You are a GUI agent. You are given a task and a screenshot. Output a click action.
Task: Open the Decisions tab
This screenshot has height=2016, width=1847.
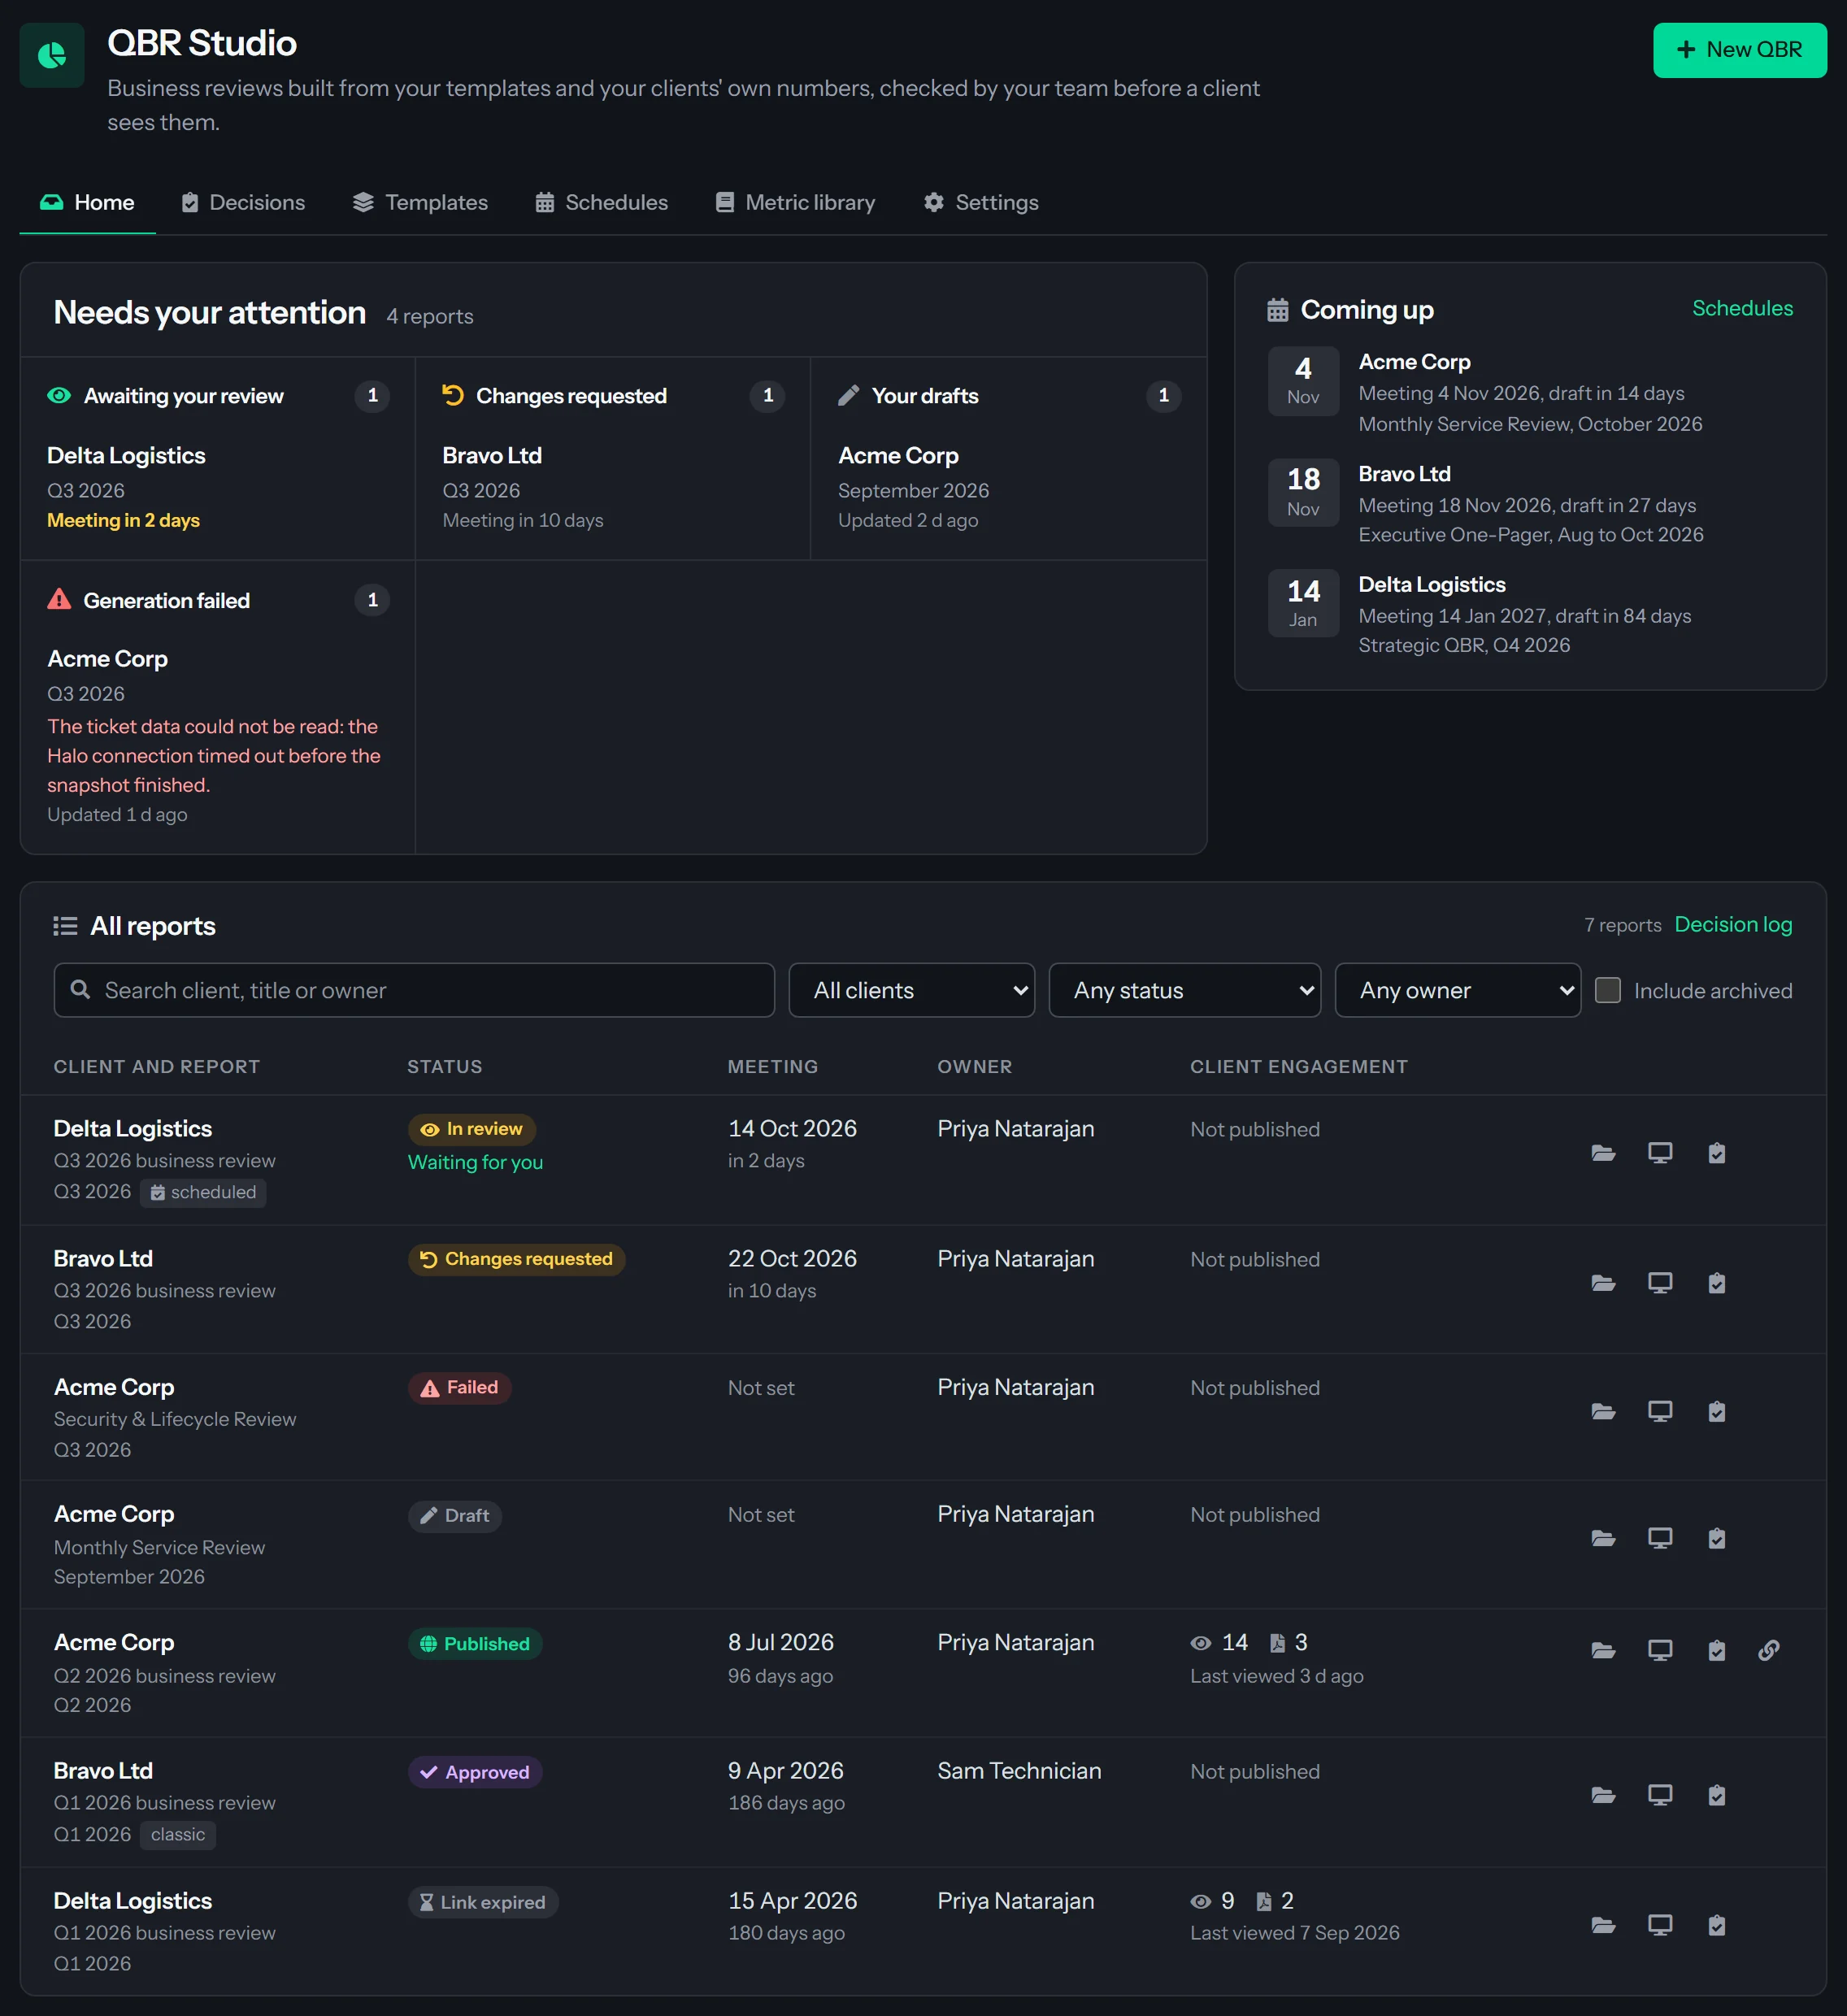pyautogui.click(x=242, y=202)
